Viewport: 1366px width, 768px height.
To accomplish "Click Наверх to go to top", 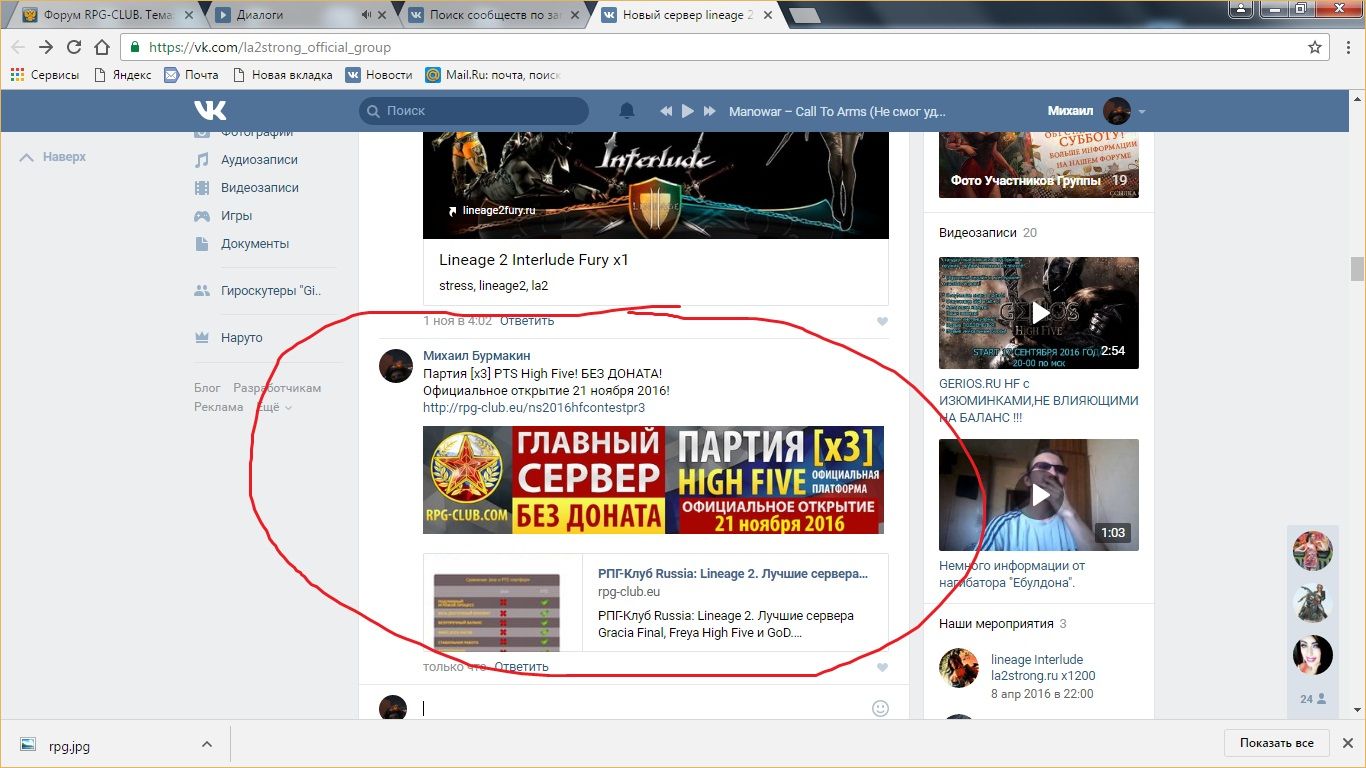I will [x=53, y=157].
